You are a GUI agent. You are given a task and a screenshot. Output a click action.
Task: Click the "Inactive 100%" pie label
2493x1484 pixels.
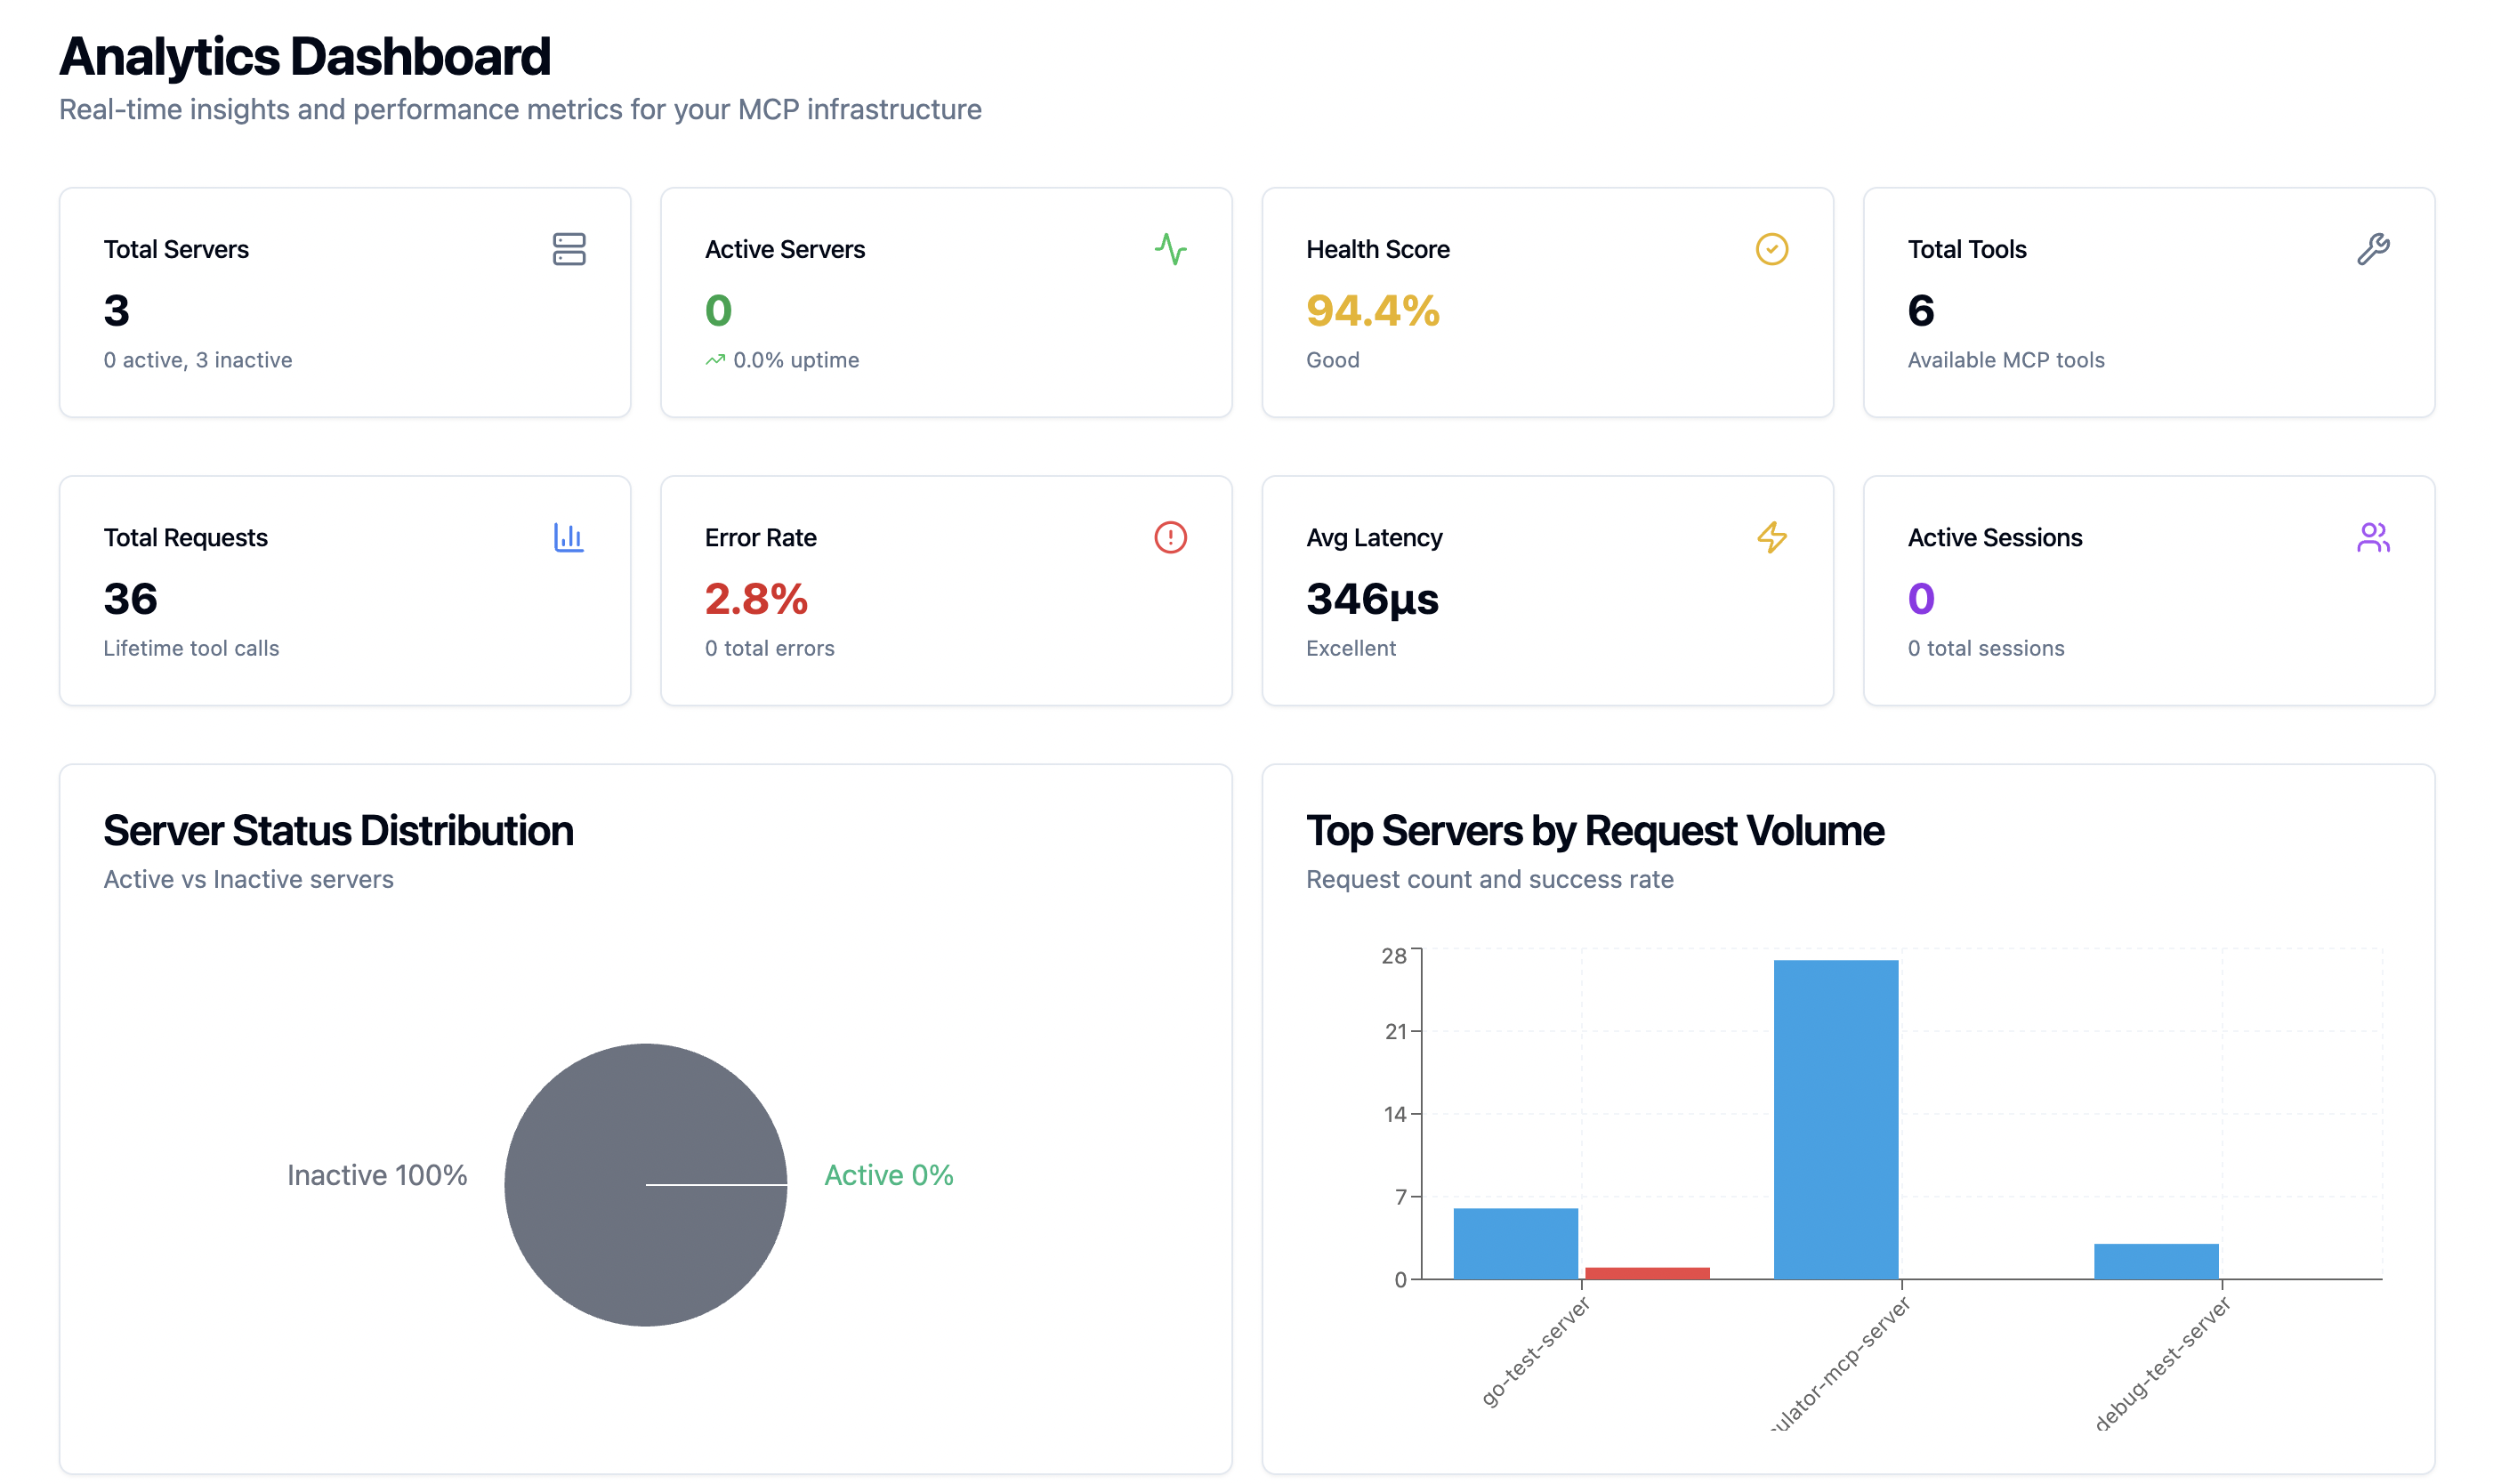tap(377, 1175)
